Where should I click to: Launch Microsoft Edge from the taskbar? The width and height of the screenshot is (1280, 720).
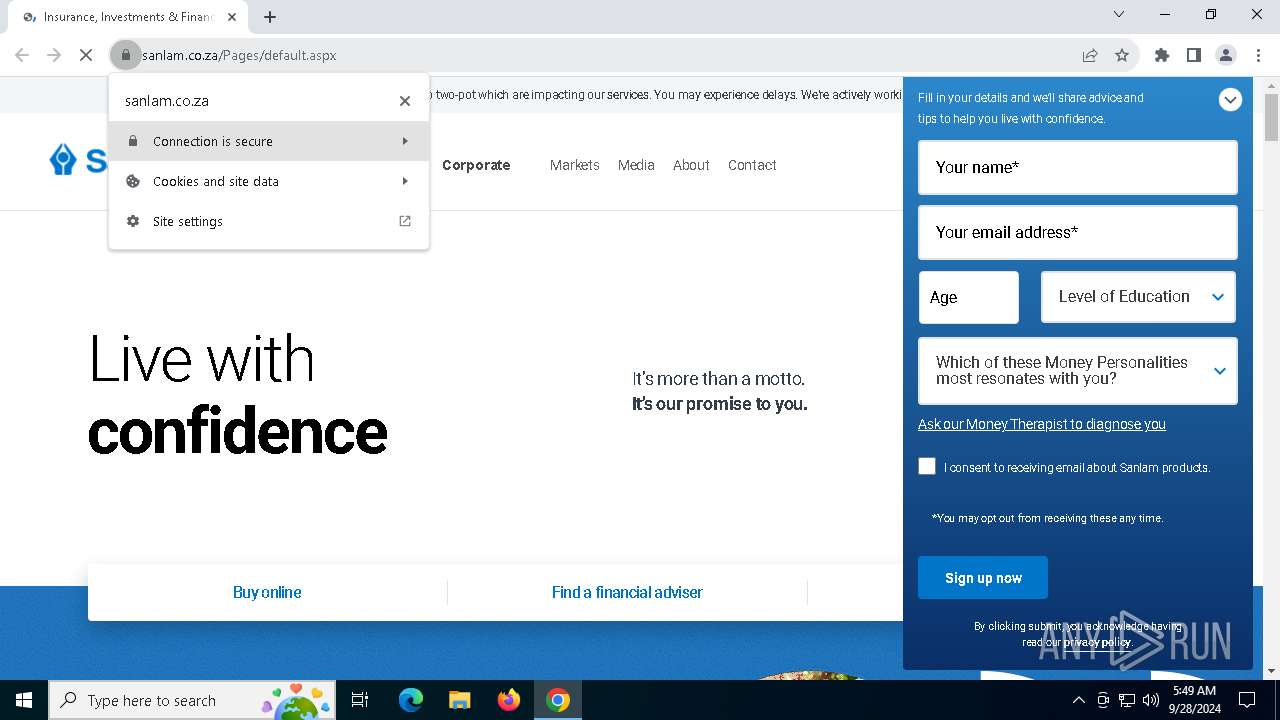tap(411, 700)
